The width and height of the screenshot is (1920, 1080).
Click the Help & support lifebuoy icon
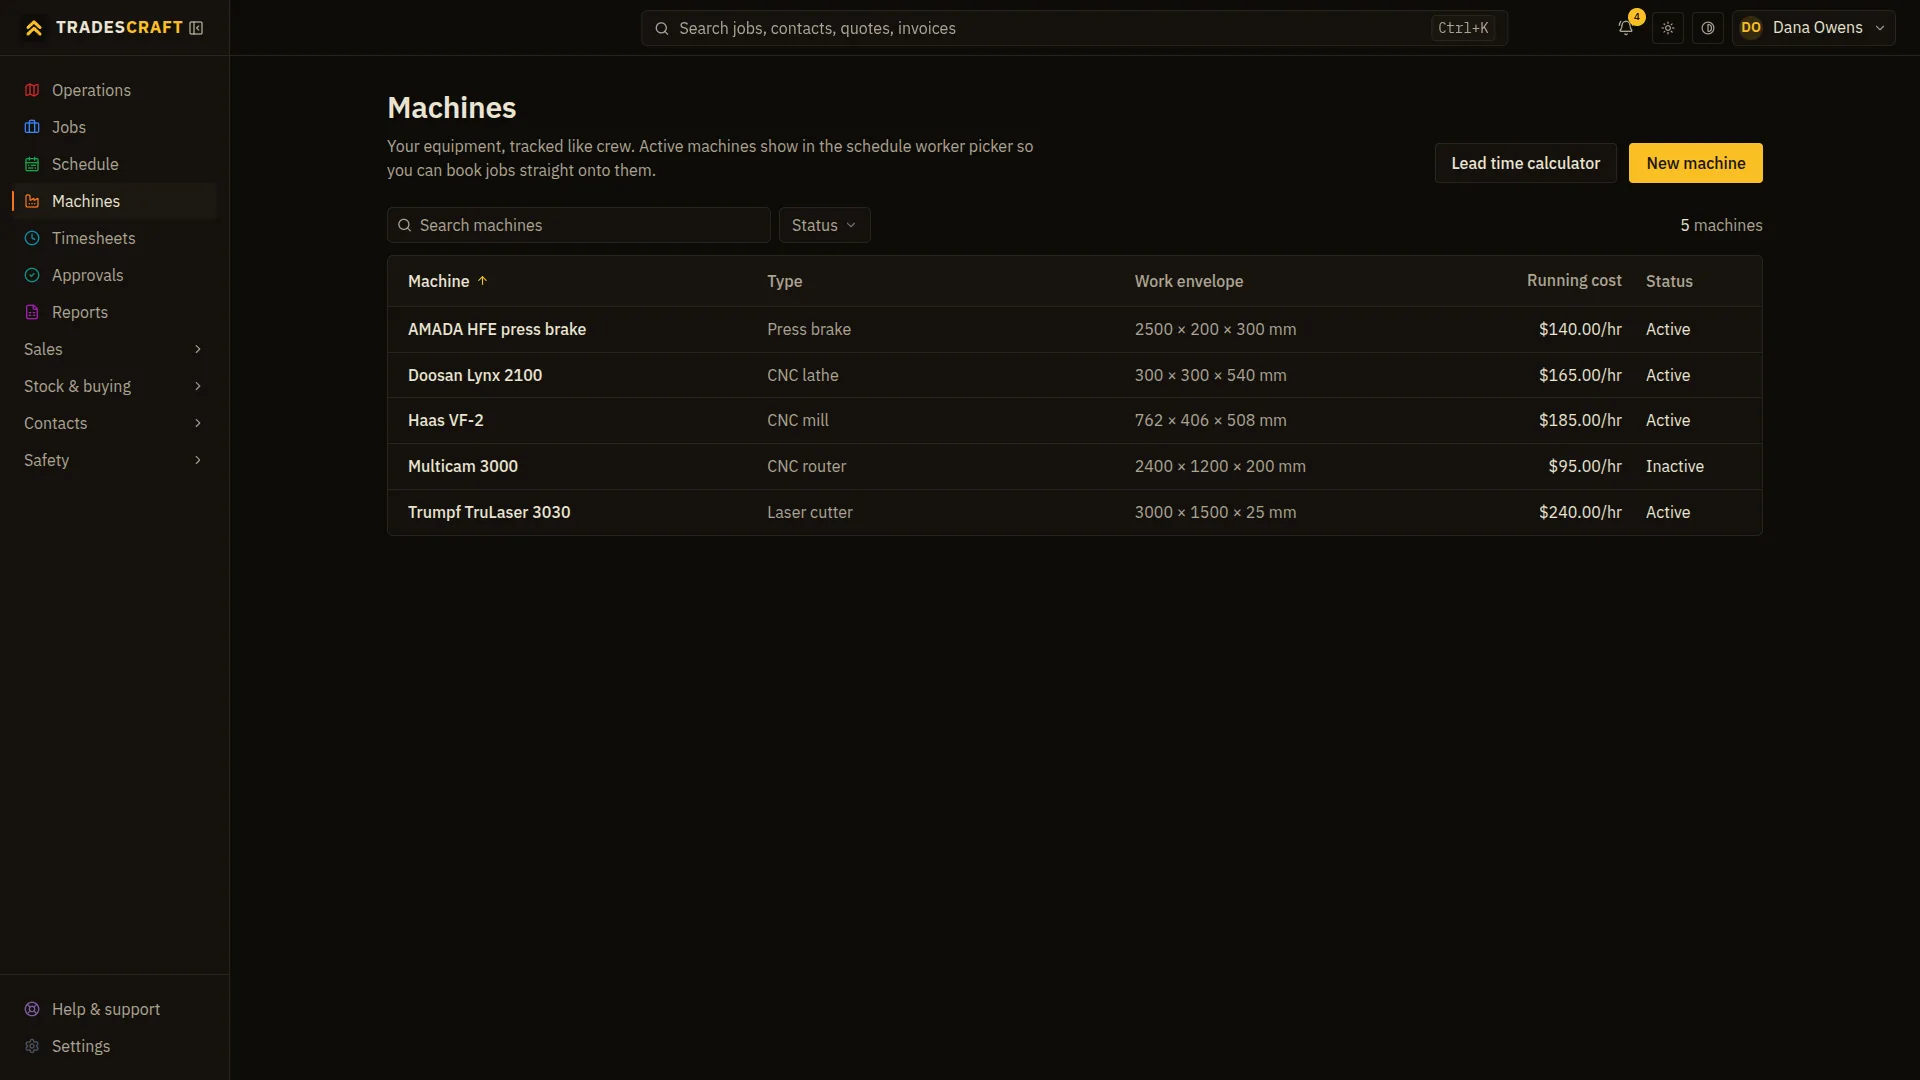pyautogui.click(x=32, y=1009)
